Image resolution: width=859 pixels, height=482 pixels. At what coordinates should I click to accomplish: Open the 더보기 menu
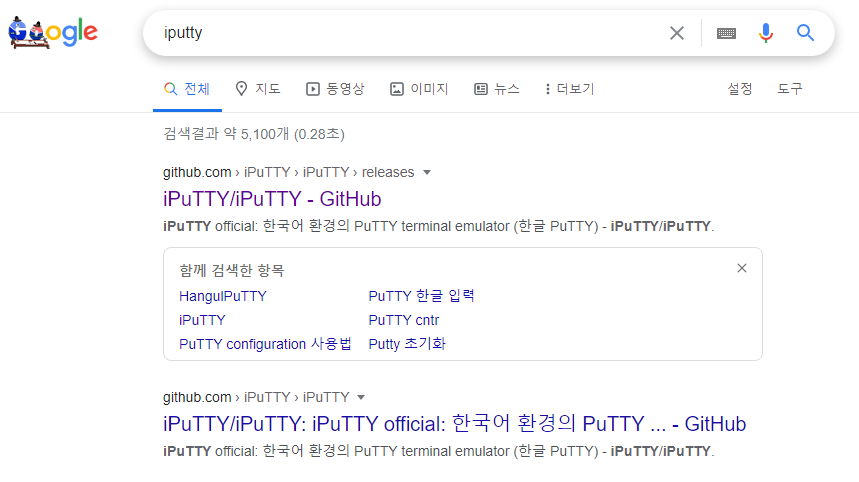pyautogui.click(x=570, y=89)
